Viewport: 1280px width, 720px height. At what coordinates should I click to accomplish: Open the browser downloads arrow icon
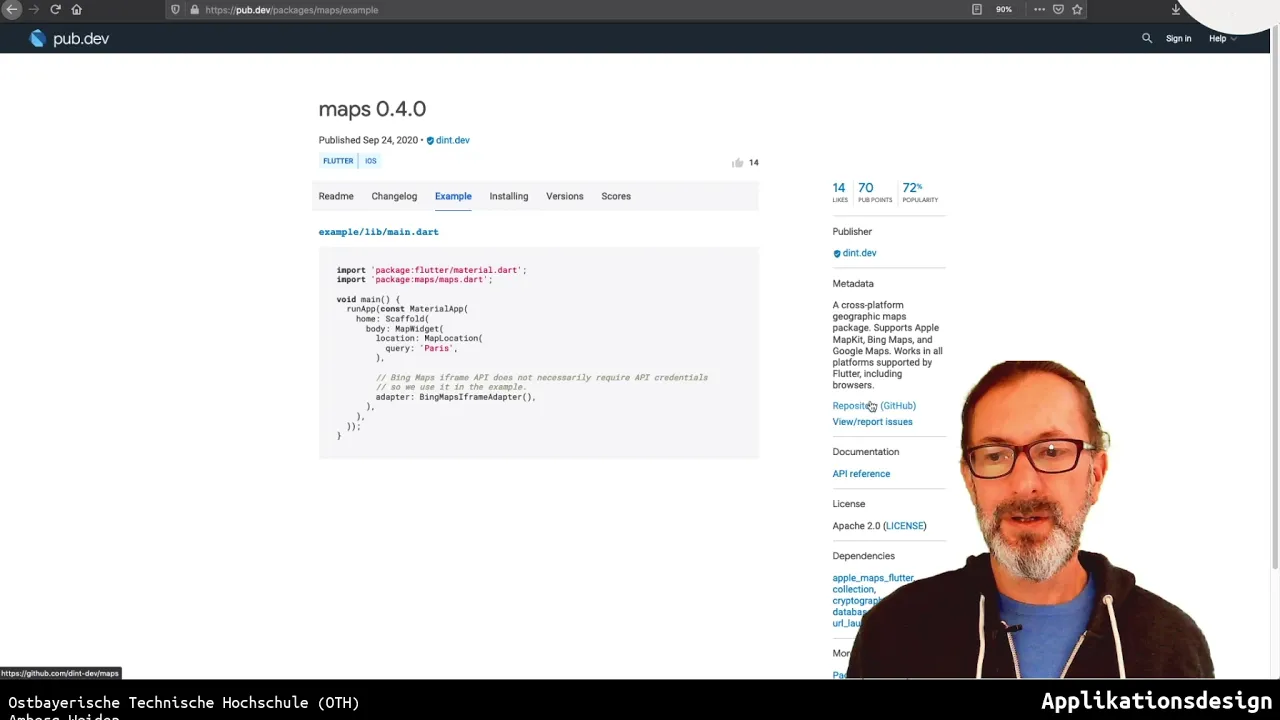pyautogui.click(x=1176, y=9)
